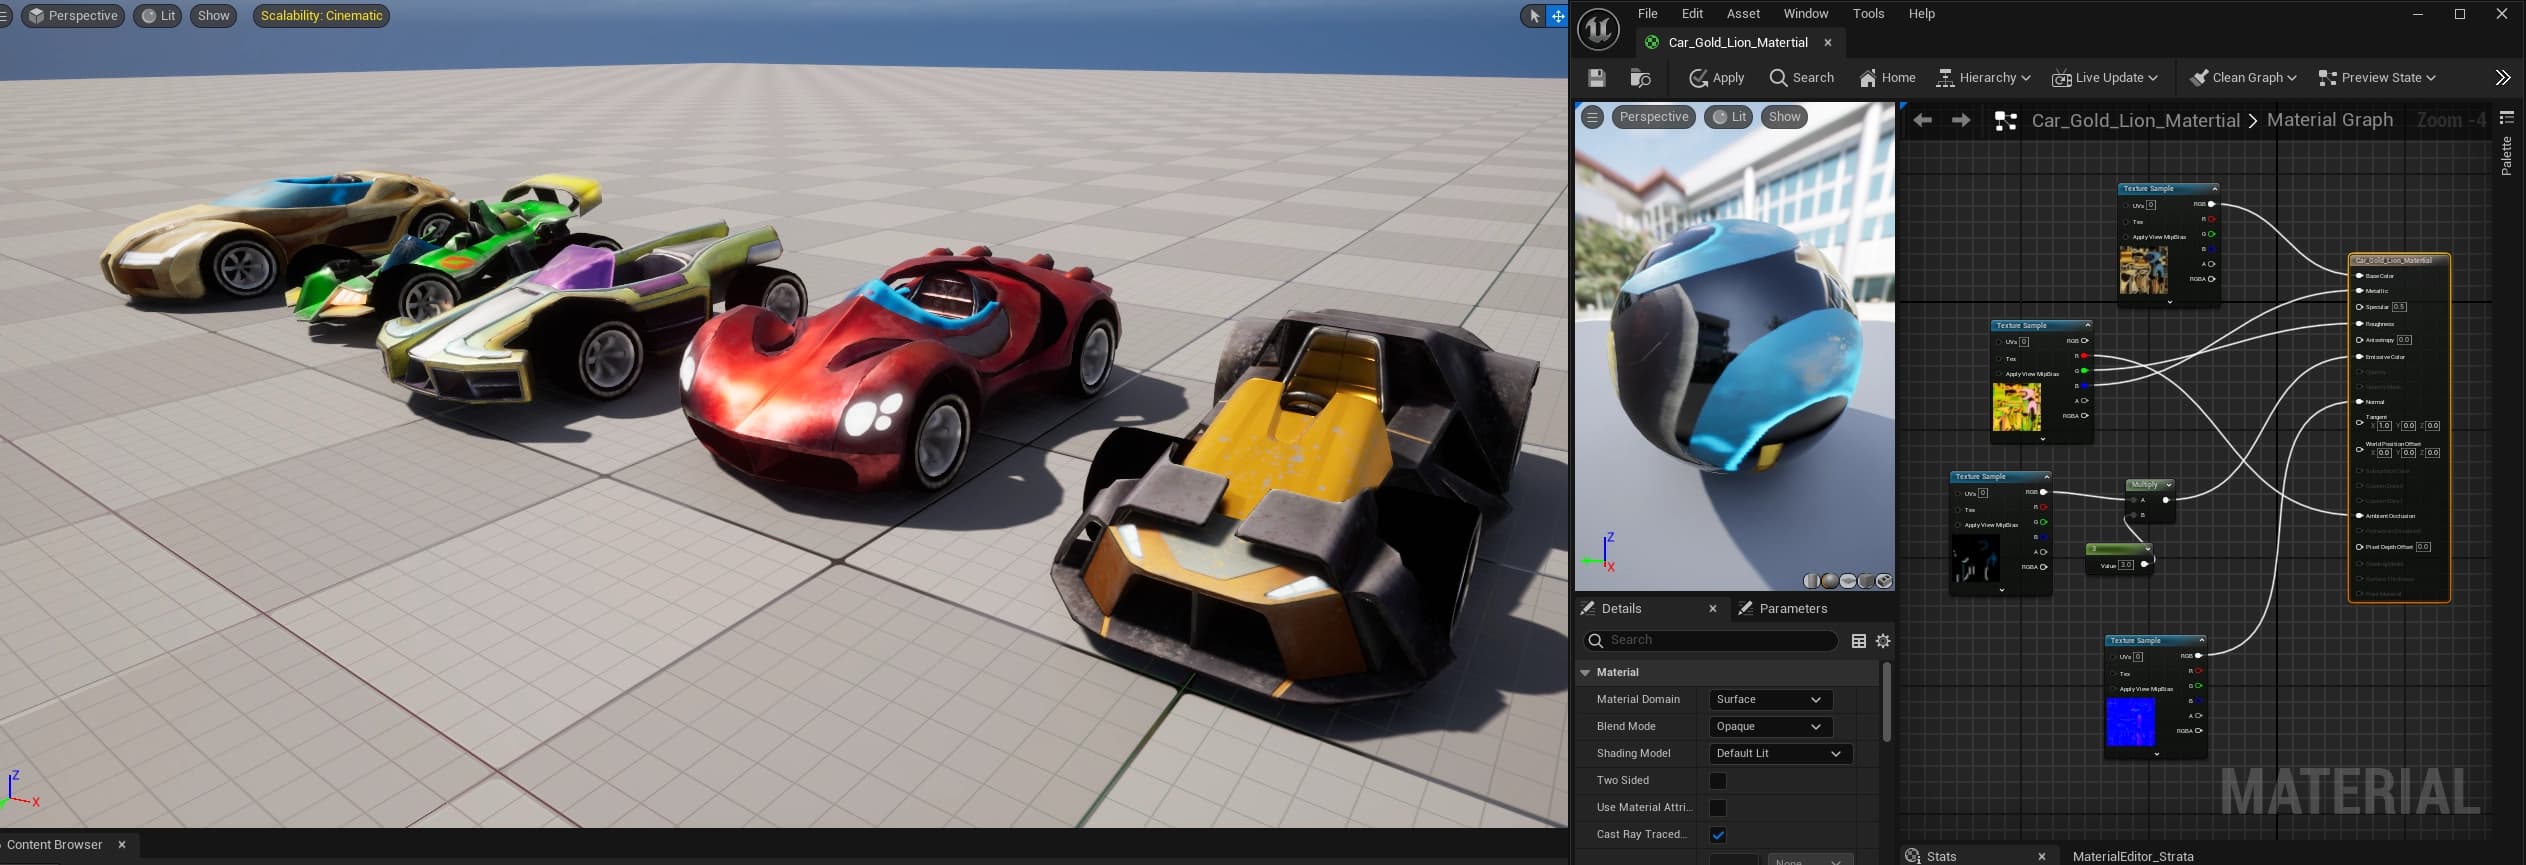Click the Browse to asset icon

click(x=1640, y=78)
